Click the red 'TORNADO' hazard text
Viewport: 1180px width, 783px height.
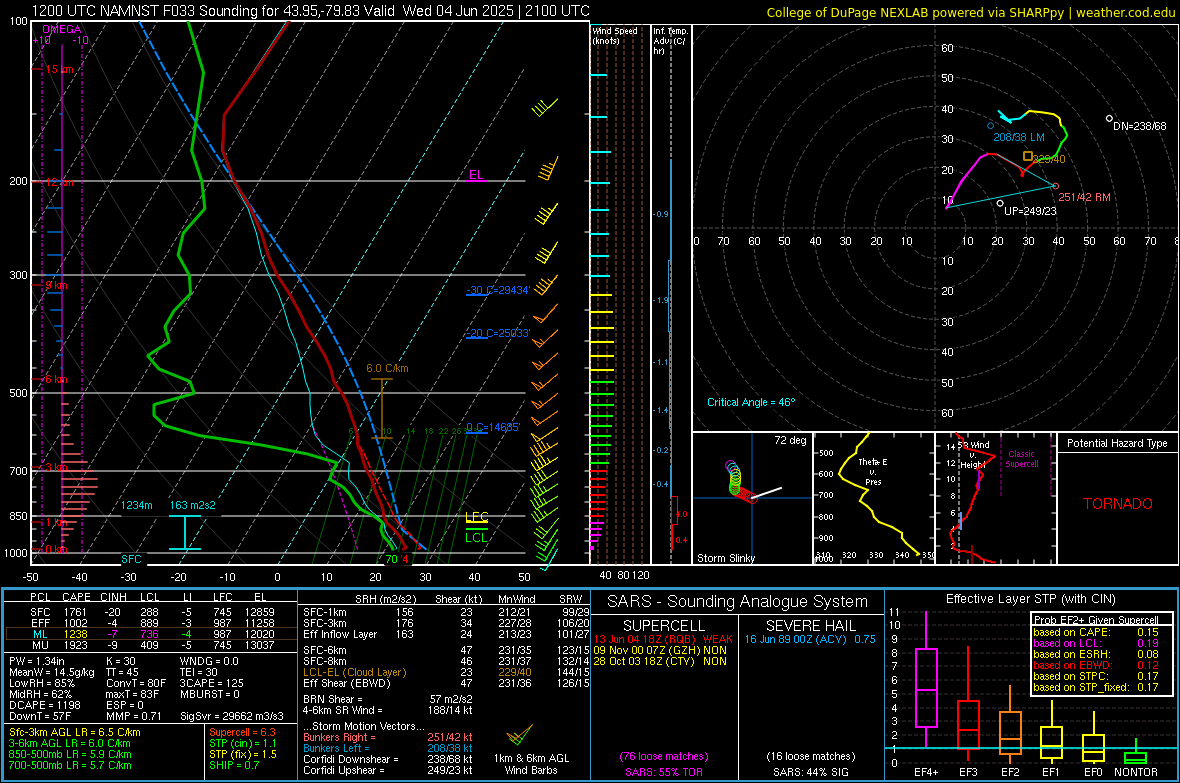[1118, 504]
